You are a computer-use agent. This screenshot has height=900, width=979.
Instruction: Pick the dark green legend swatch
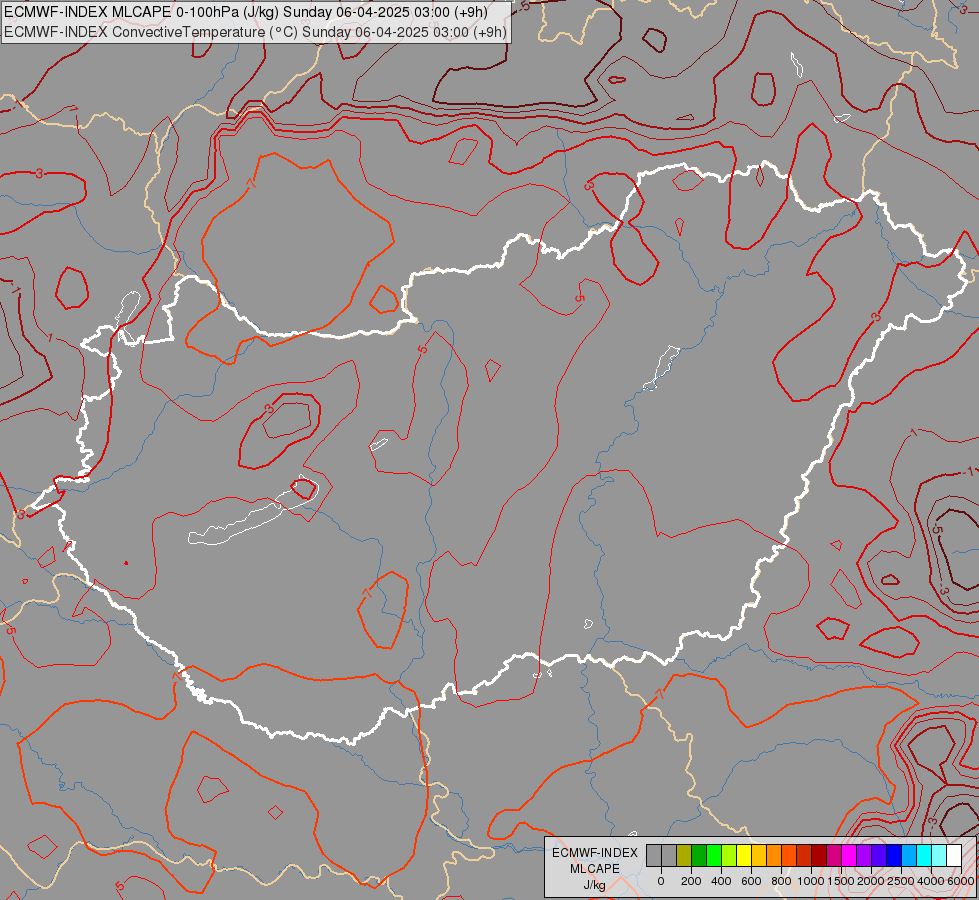click(699, 856)
